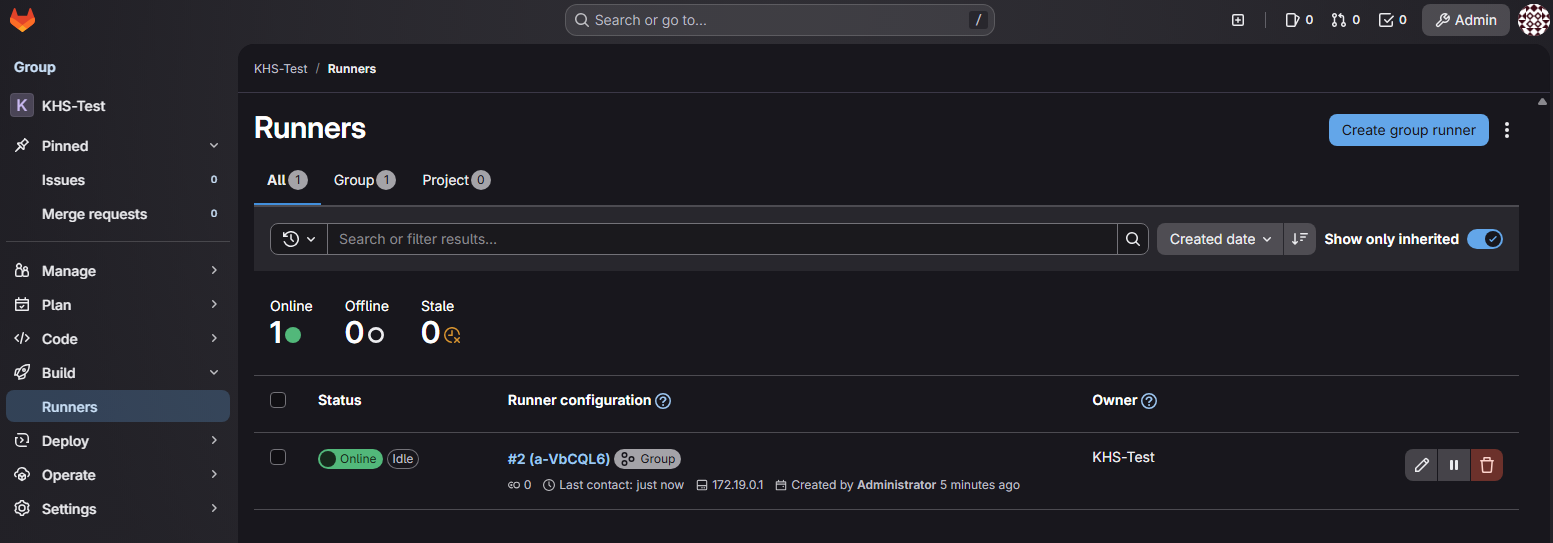Open the vertical ellipsis runner actions menu
The image size is (1553, 543).
(1507, 130)
